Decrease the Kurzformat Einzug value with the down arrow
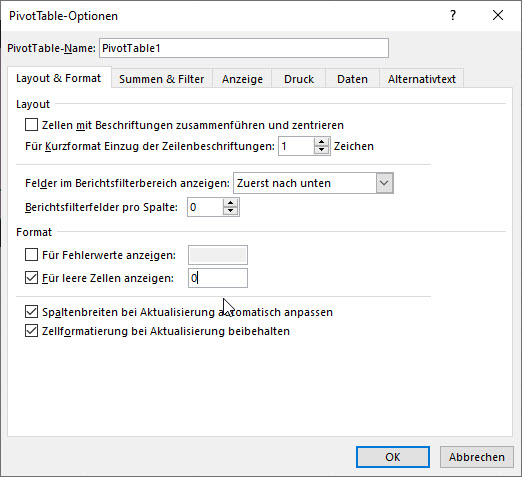The image size is (522, 477). pyautogui.click(x=321, y=150)
